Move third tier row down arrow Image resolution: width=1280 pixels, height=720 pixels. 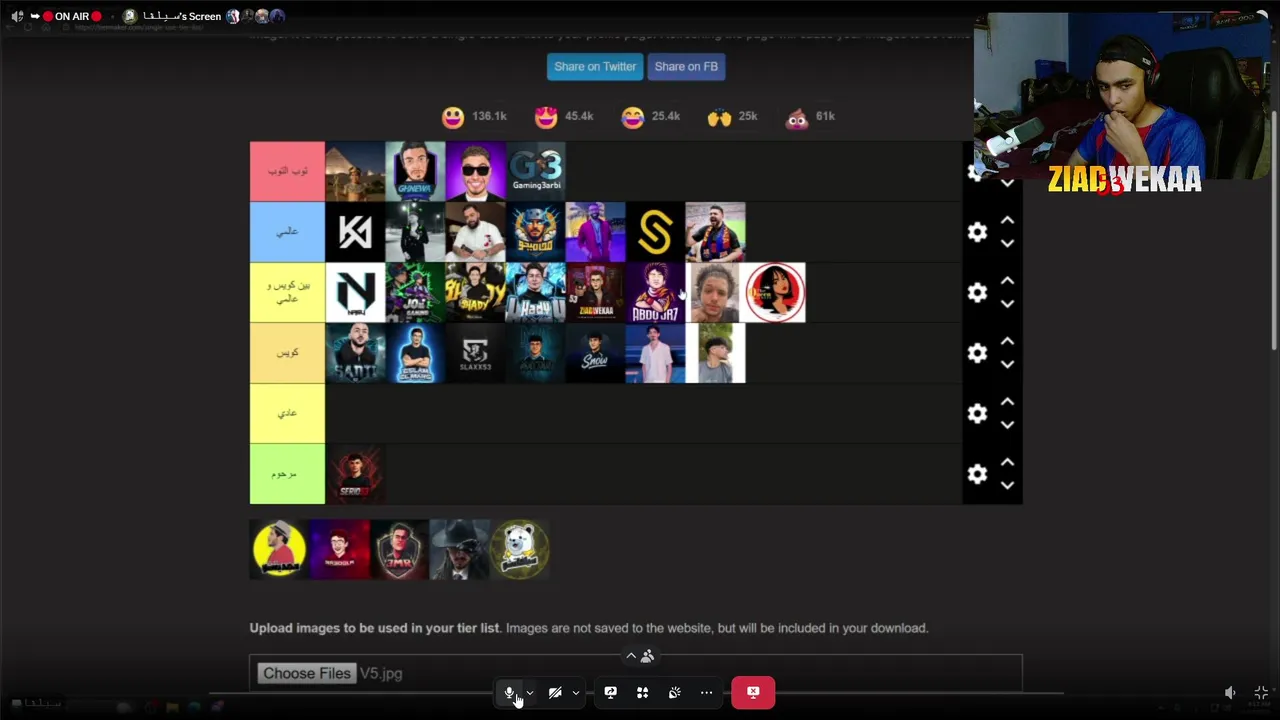pyautogui.click(x=1007, y=304)
